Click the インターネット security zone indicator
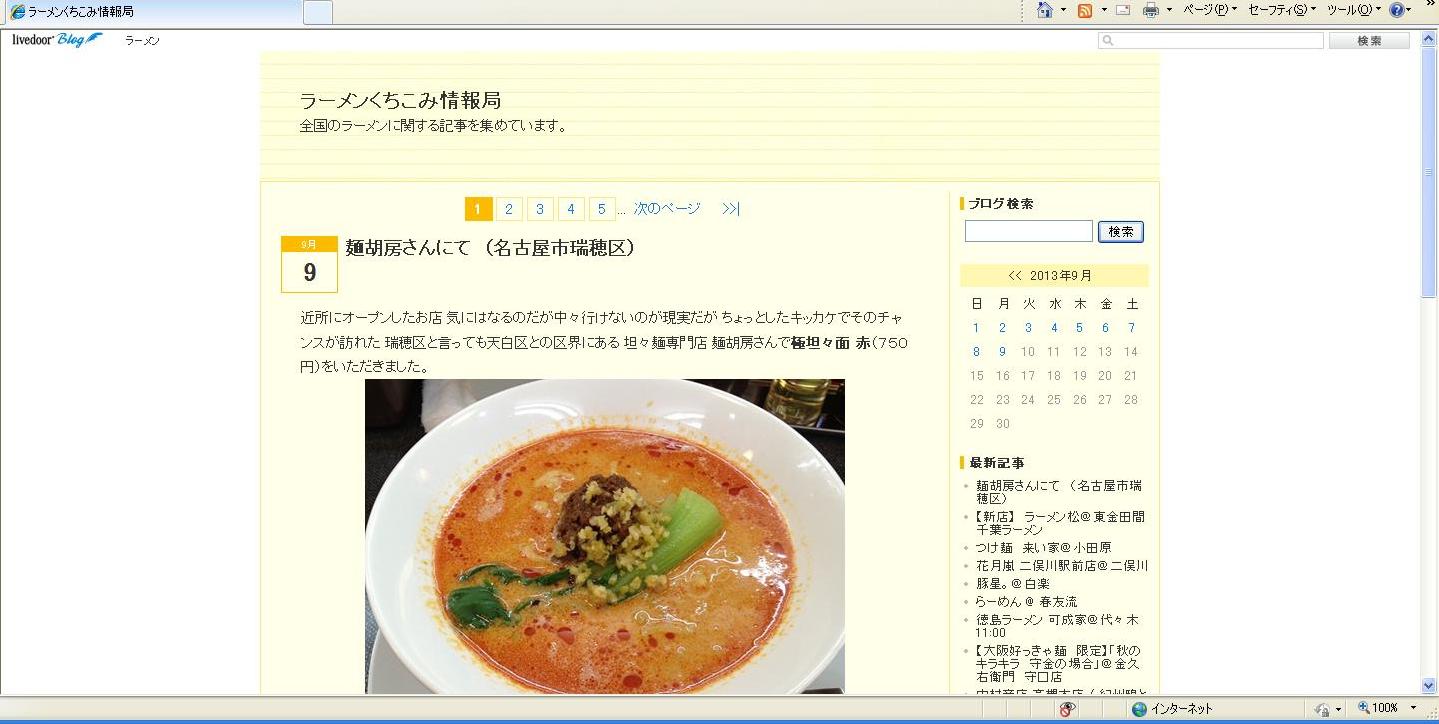This screenshot has width=1439, height=724. (x=1172, y=709)
